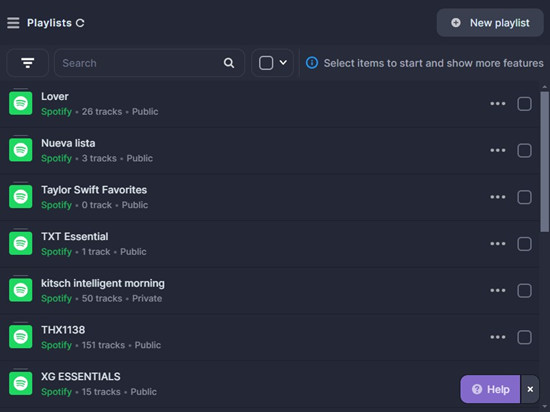Click the scrollbar up arrow
The width and height of the screenshot is (550, 412).
click(x=544, y=87)
